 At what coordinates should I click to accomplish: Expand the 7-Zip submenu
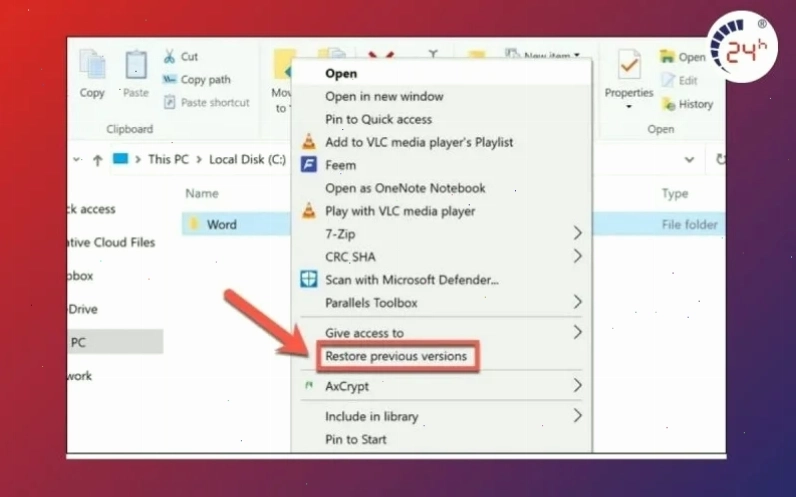441,234
